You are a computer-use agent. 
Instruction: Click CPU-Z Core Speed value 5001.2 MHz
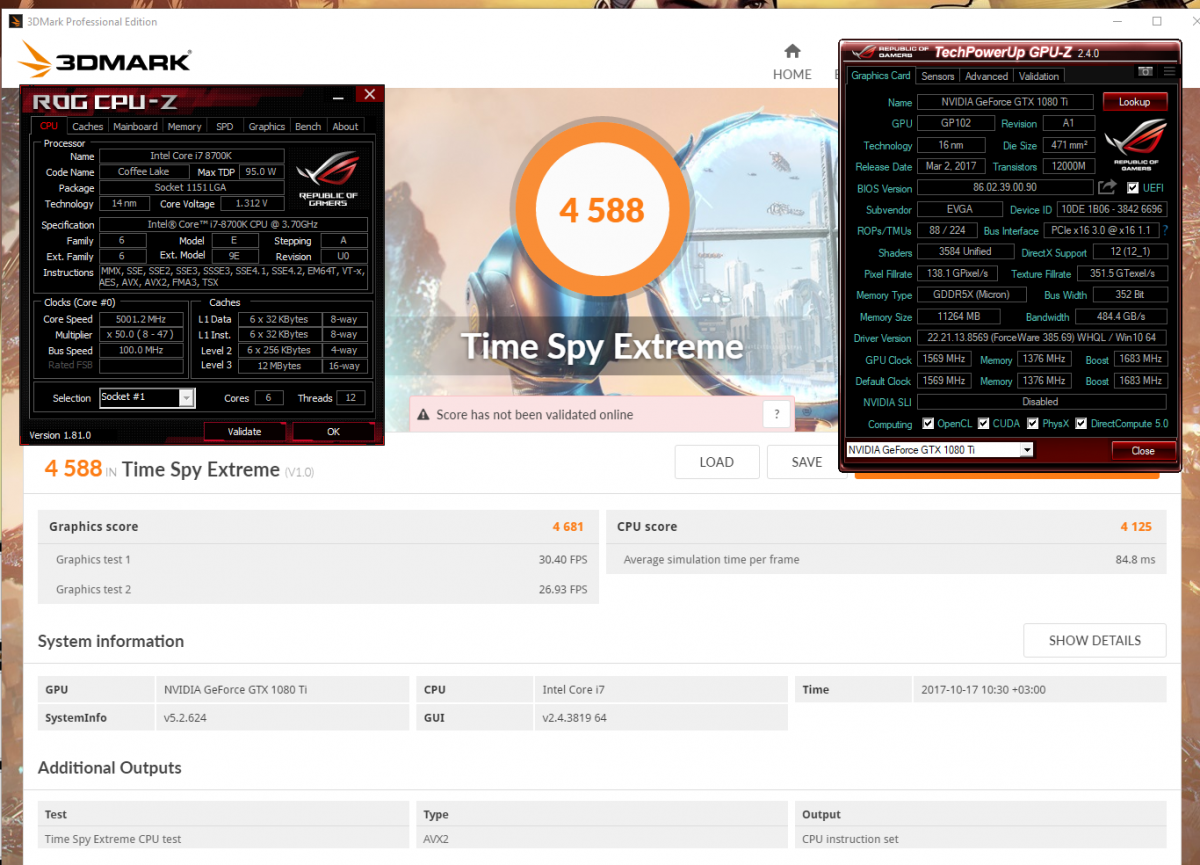[139, 319]
